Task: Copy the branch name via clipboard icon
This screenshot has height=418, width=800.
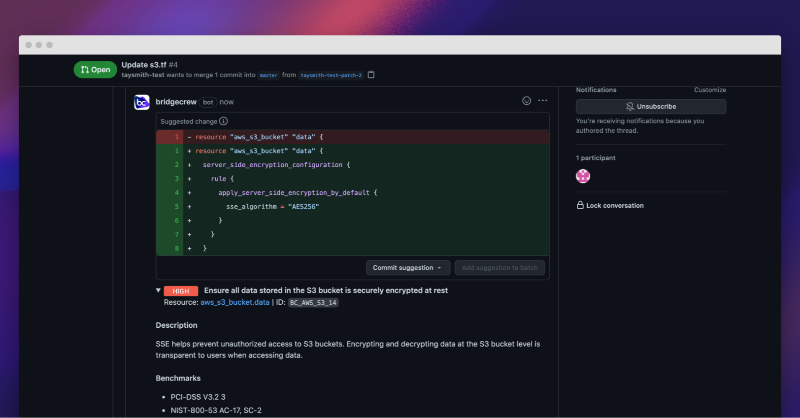Action: click(x=371, y=75)
